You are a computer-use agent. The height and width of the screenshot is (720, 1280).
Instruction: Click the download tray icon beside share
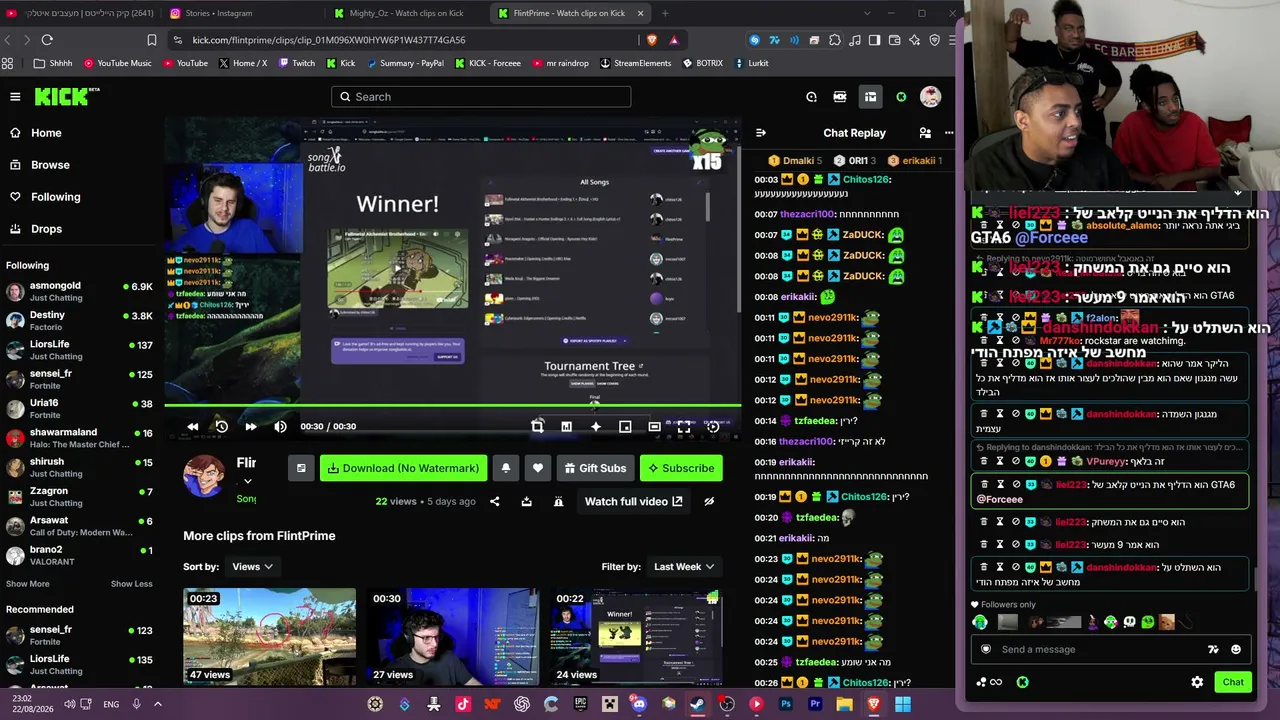(x=527, y=502)
